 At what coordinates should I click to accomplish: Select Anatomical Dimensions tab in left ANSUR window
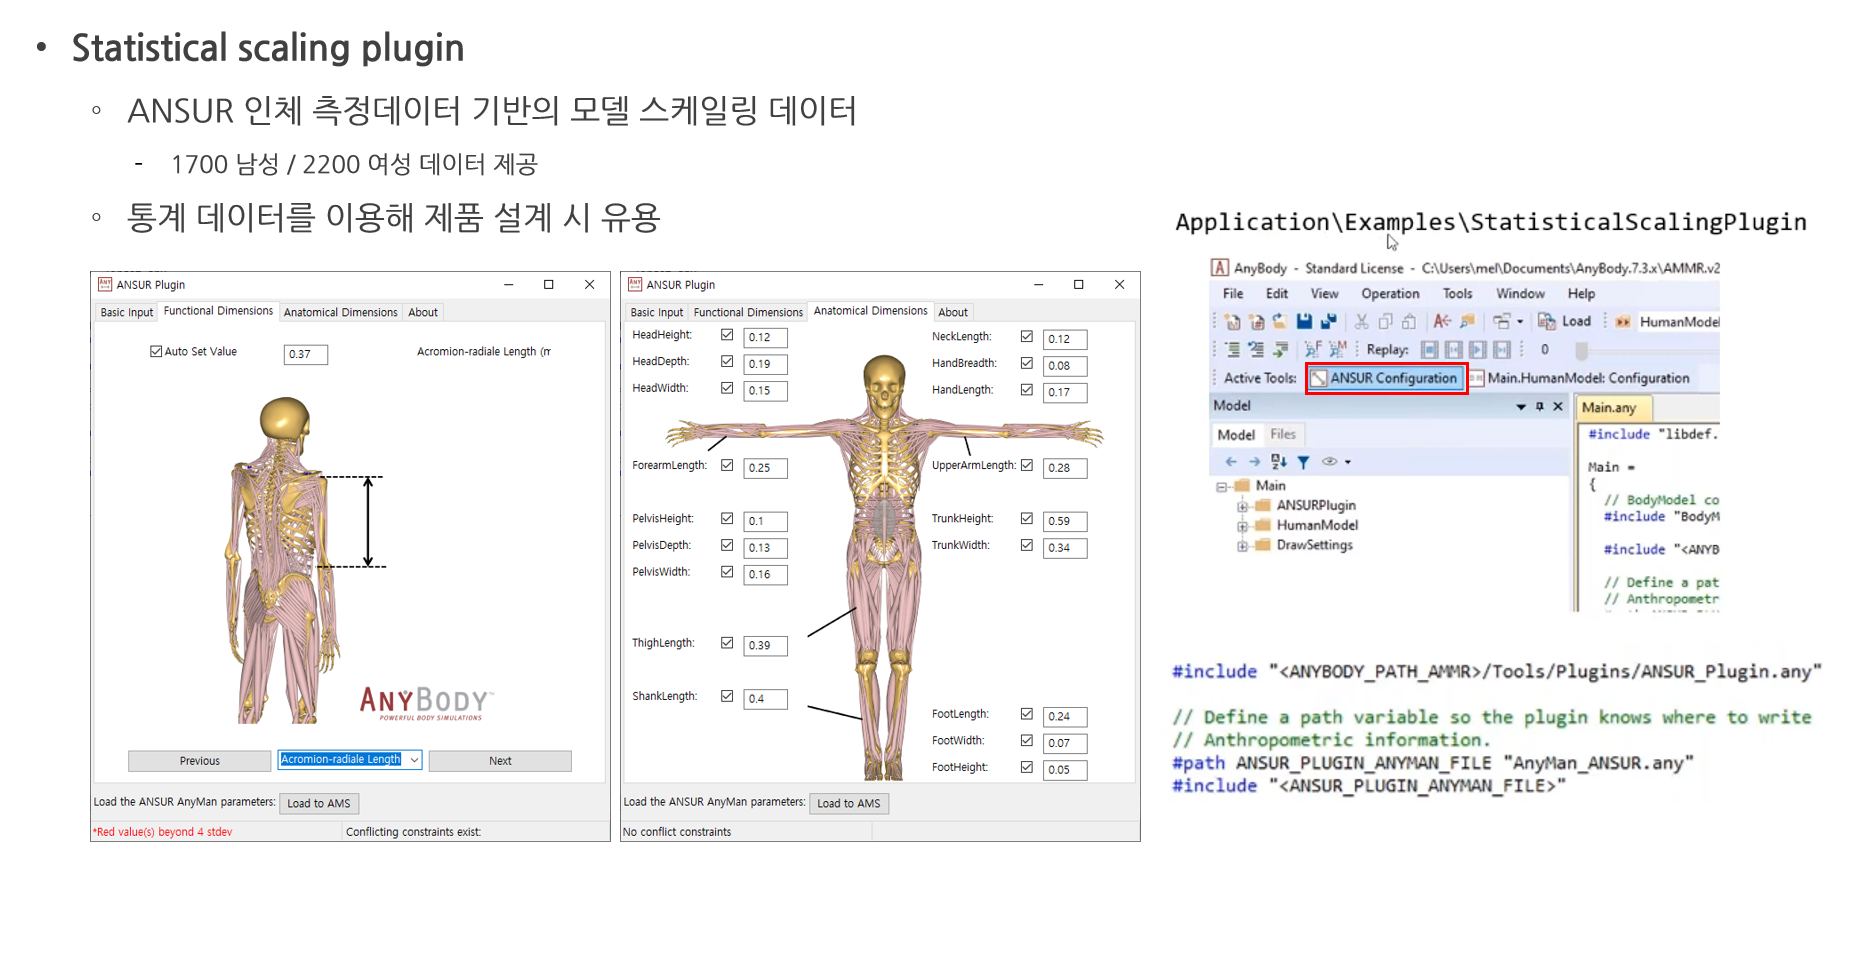point(340,312)
